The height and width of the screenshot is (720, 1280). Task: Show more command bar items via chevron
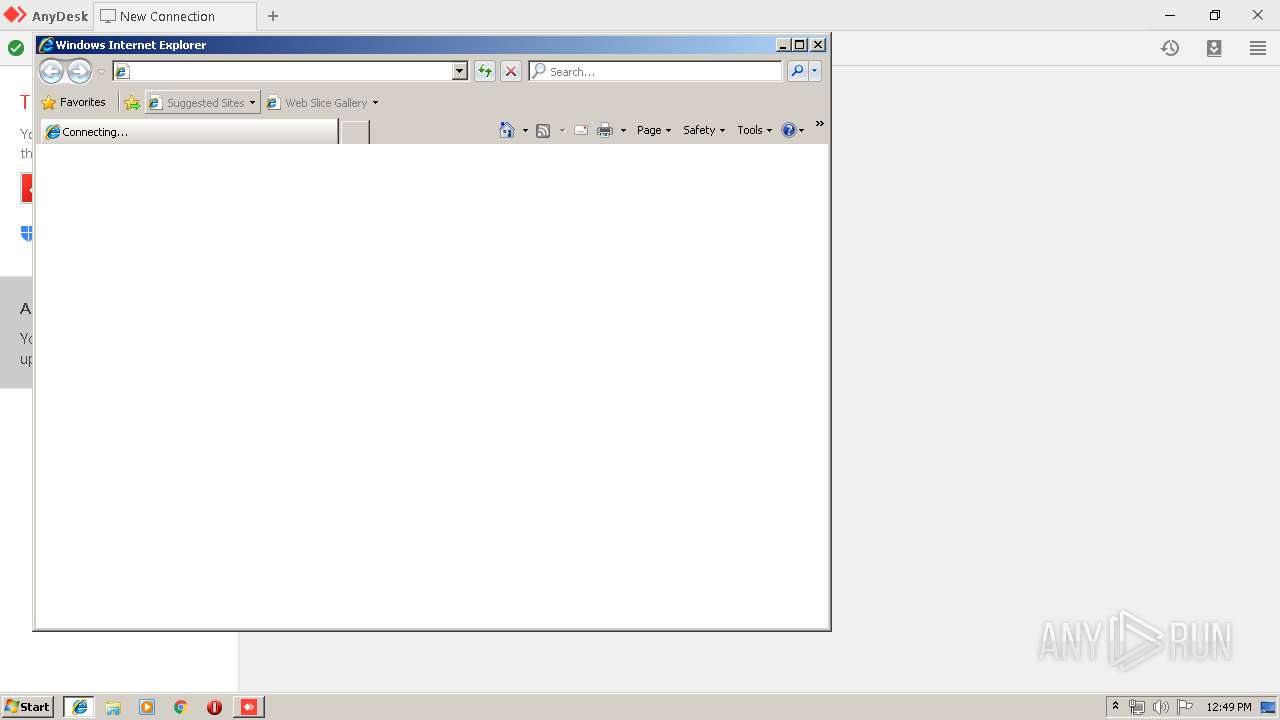820,124
